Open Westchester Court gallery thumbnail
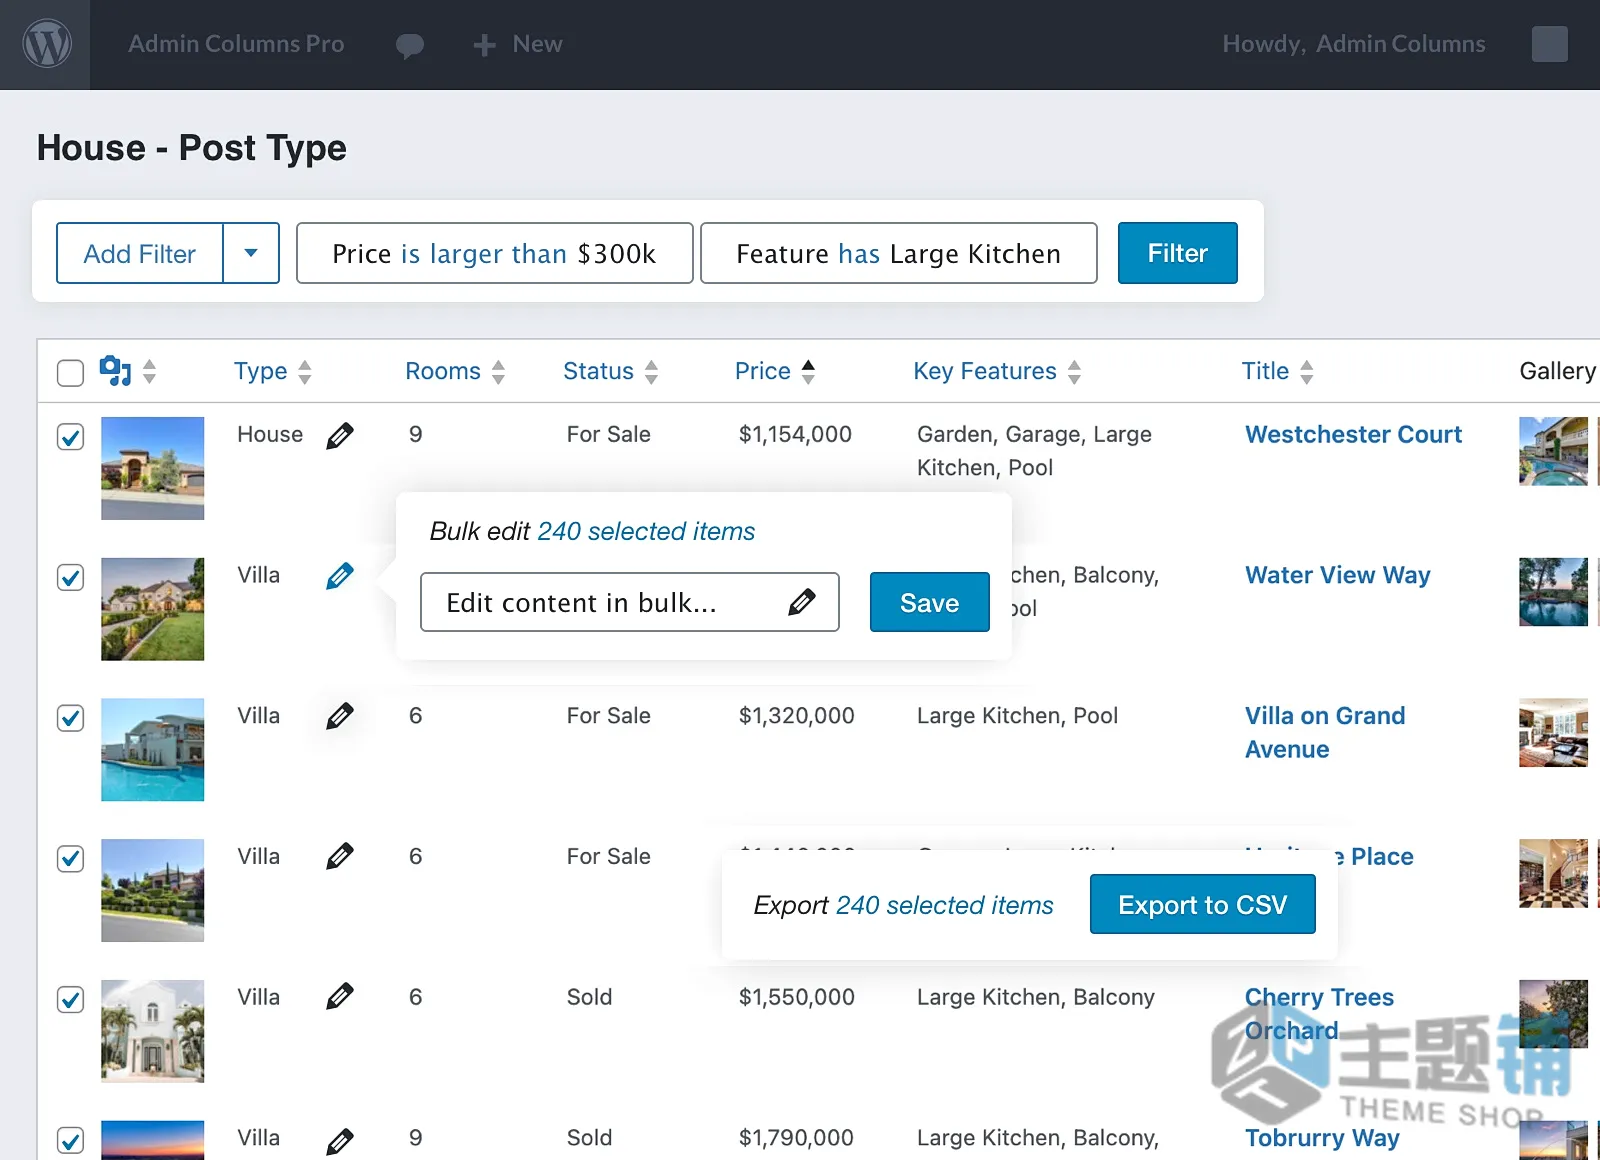This screenshot has width=1600, height=1160. click(1553, 451)
